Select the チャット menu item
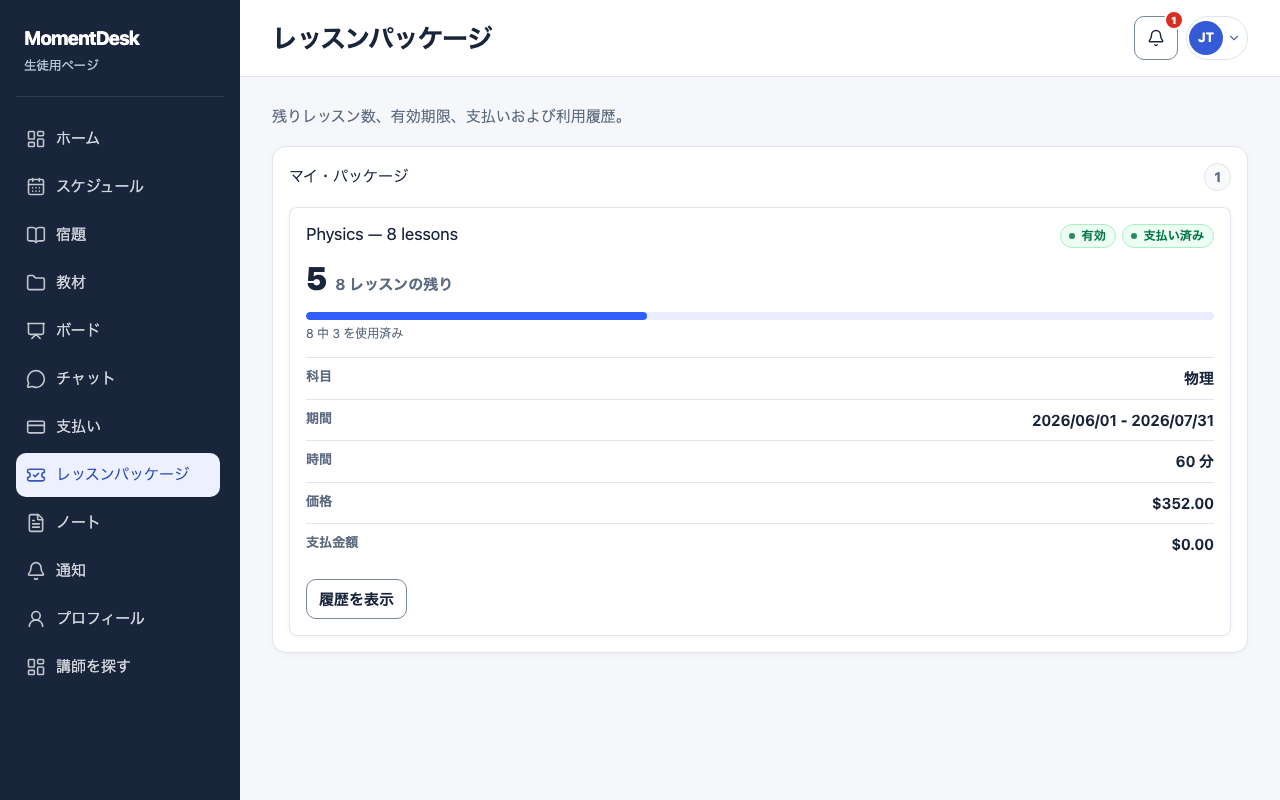 click(118, 379)
